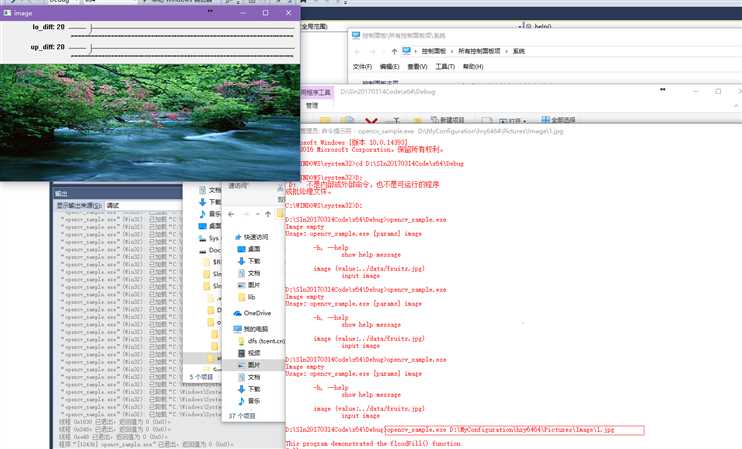
Task: Select the computer node with monitor icon
Action: [x=251, y=329]
